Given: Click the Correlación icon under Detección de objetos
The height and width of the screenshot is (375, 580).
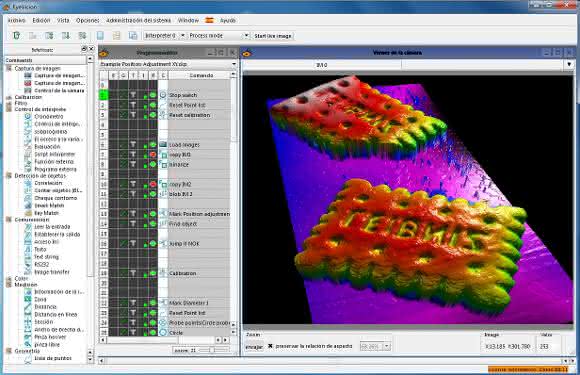Looking at the screenshot, I should pyautogui.click(x=28, y=183).
